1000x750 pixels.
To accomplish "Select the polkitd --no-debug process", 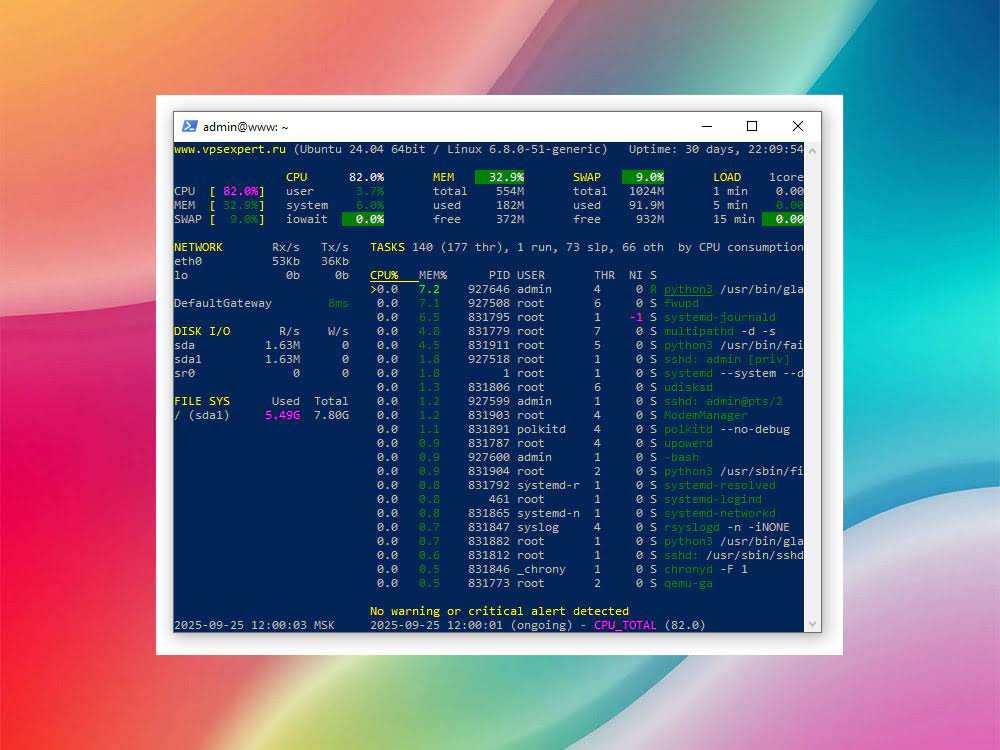I will click(727, 430).
